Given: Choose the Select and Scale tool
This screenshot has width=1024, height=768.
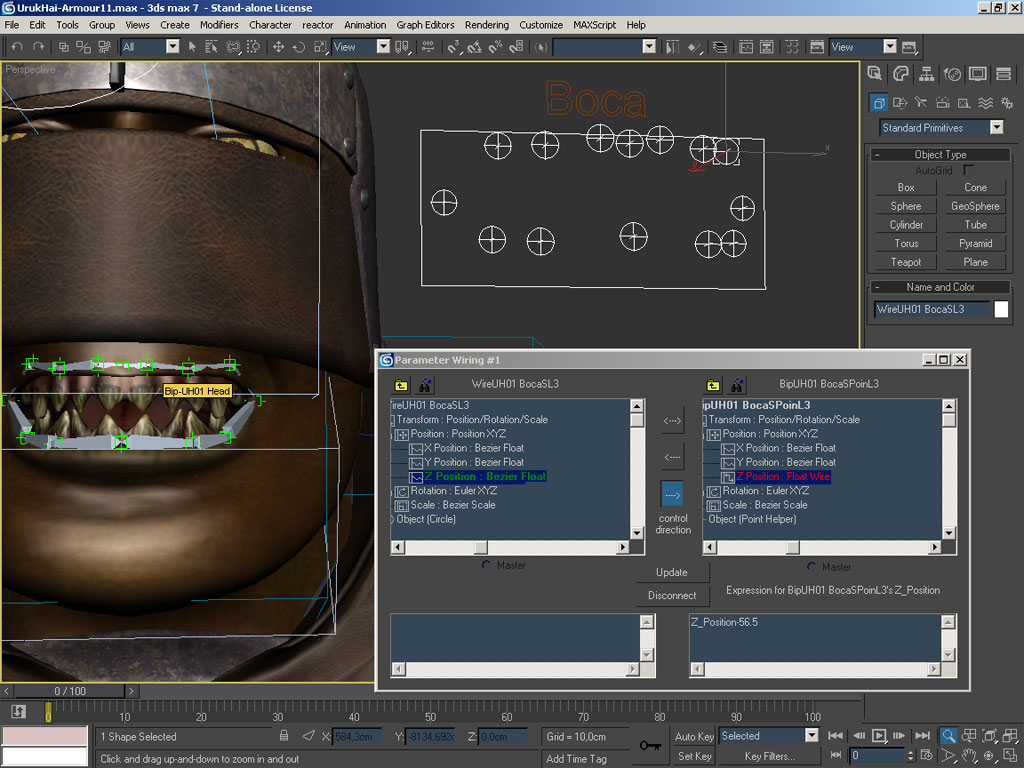Looking at the screenshot, I should click(x=320, y=47).
